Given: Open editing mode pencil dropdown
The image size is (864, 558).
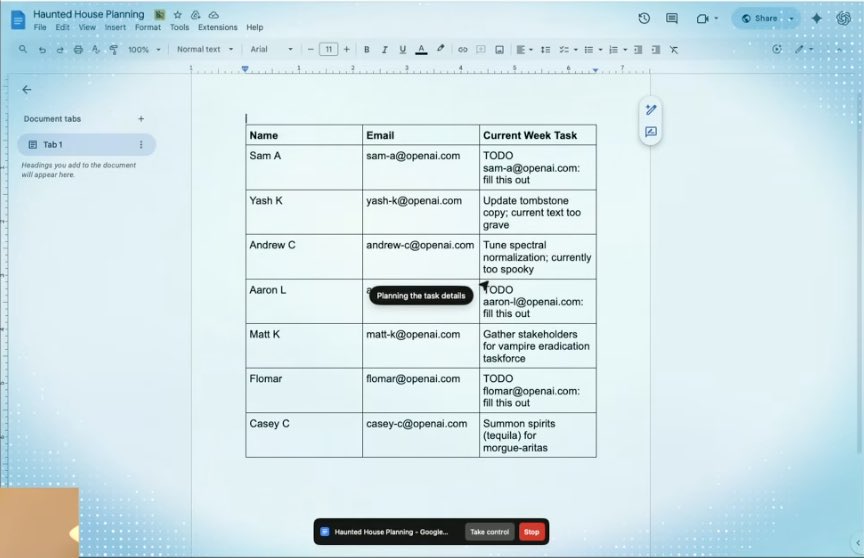Looking at the screenshot, I should [x=804, y=50].
